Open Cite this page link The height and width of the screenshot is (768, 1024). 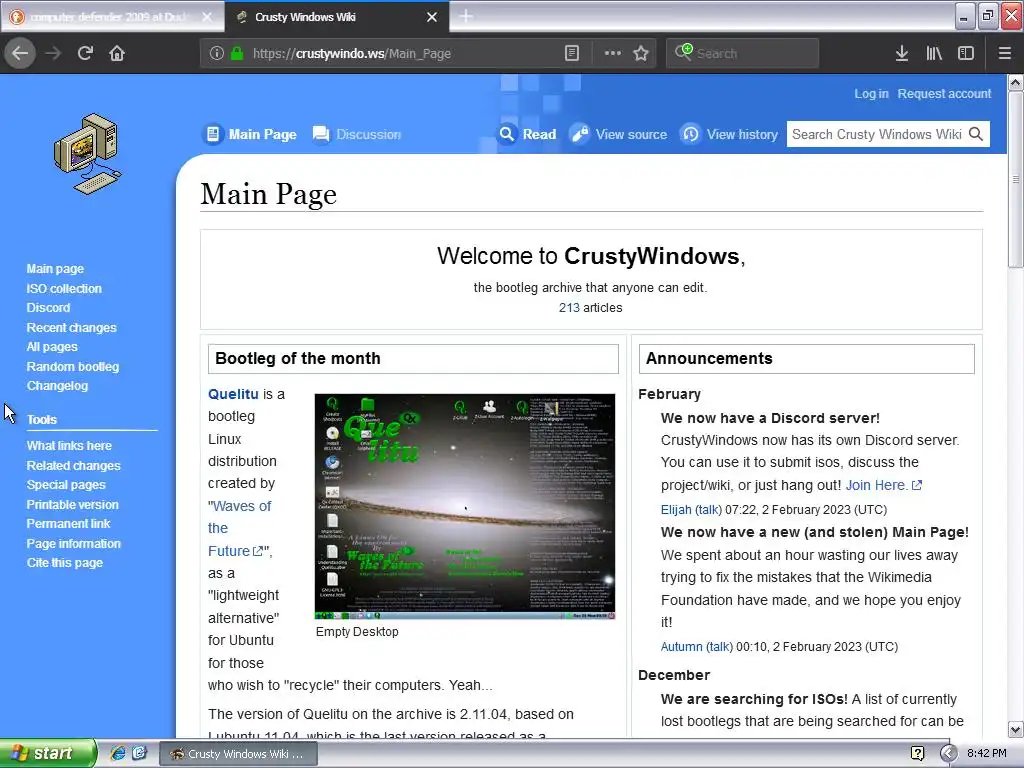coord(65,562)
